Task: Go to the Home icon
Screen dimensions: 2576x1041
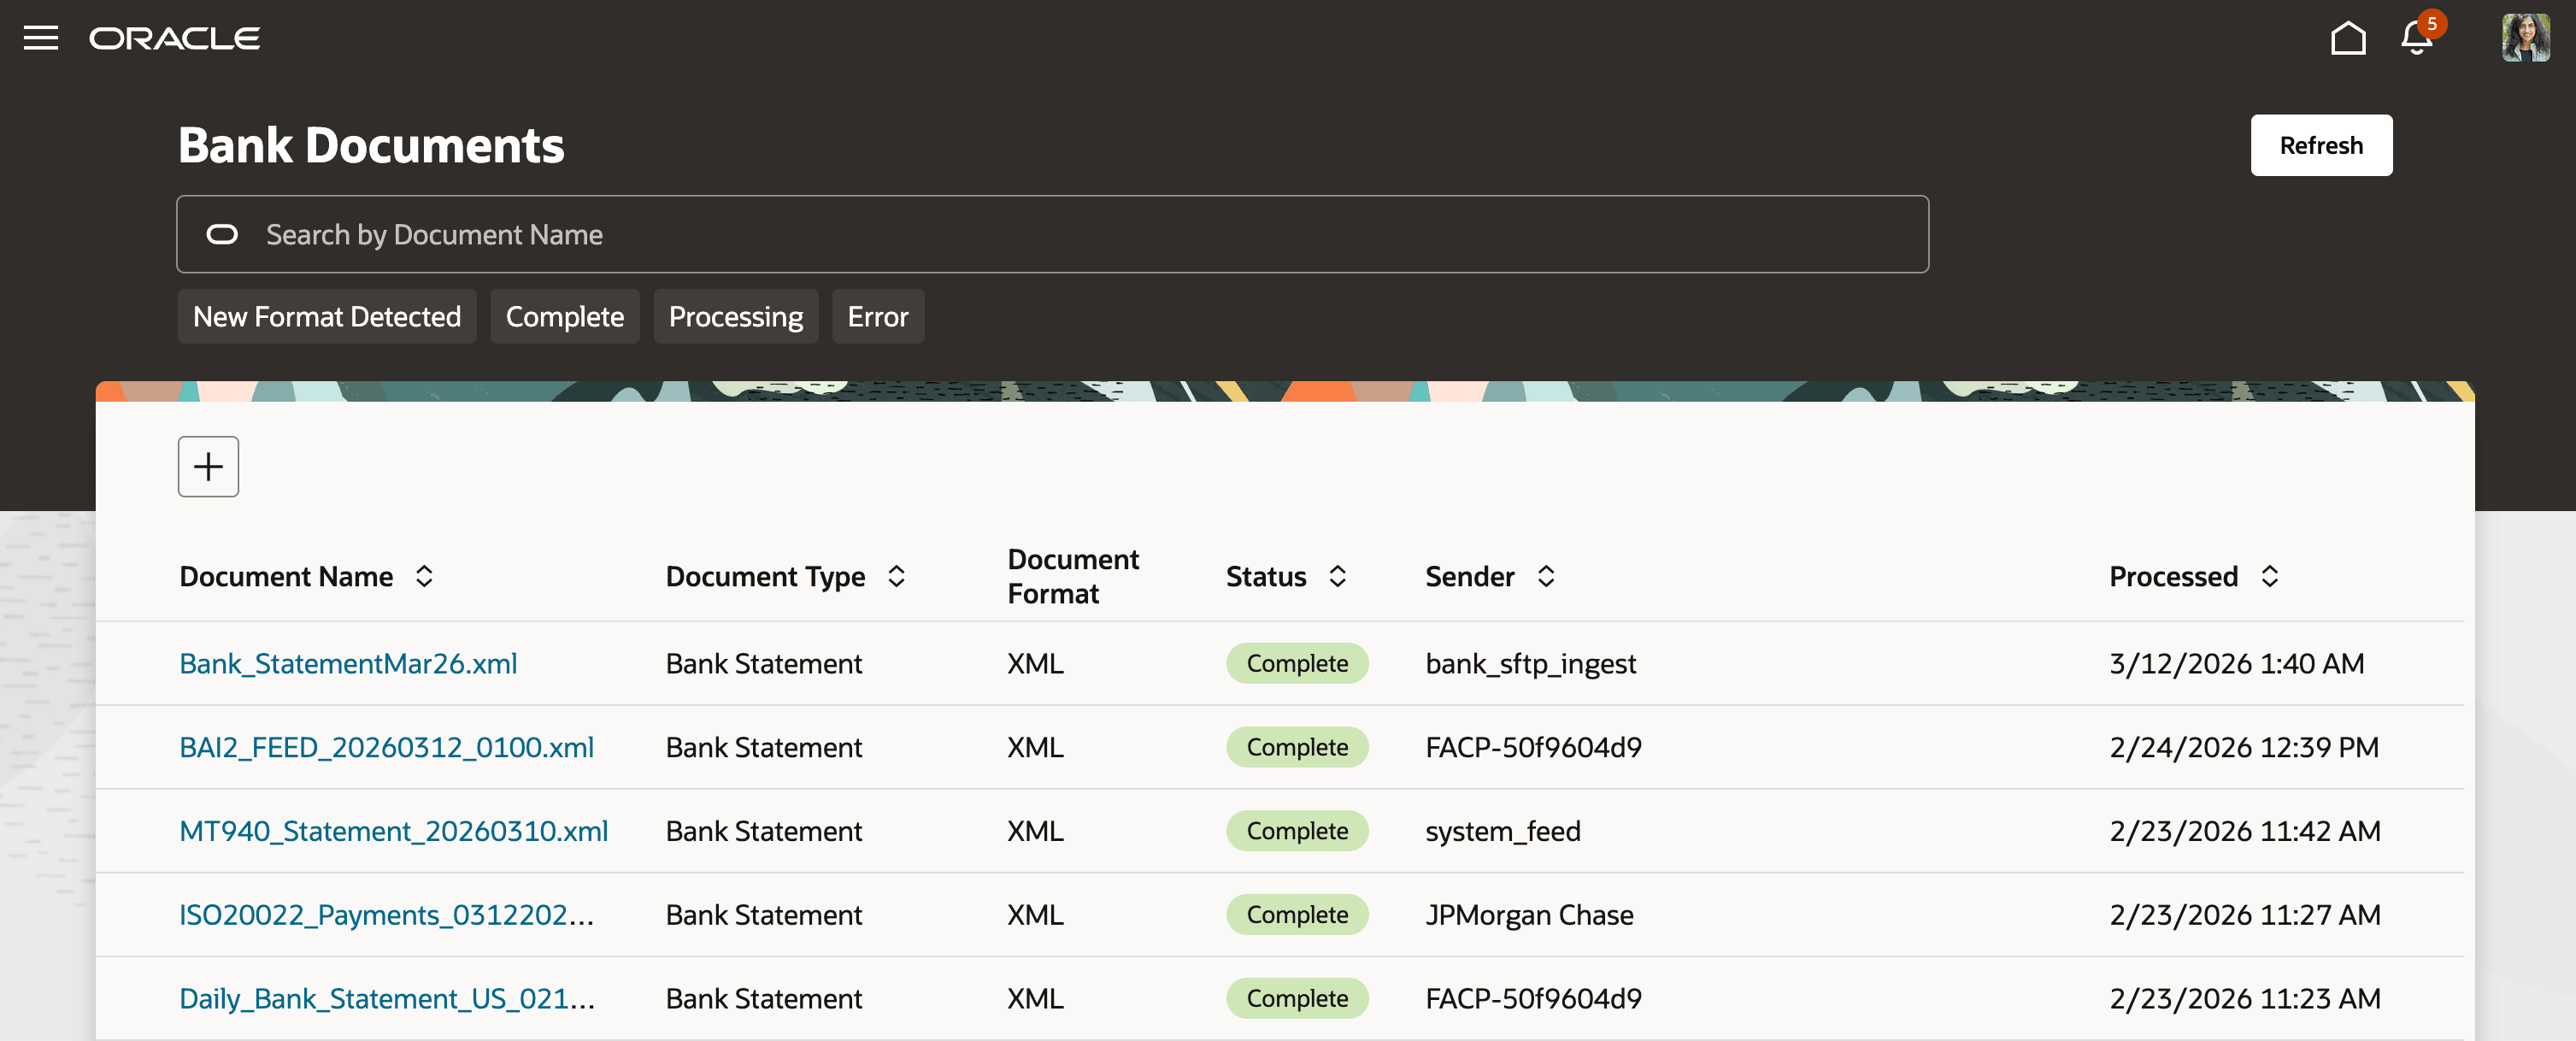Action: (2348, 38)
